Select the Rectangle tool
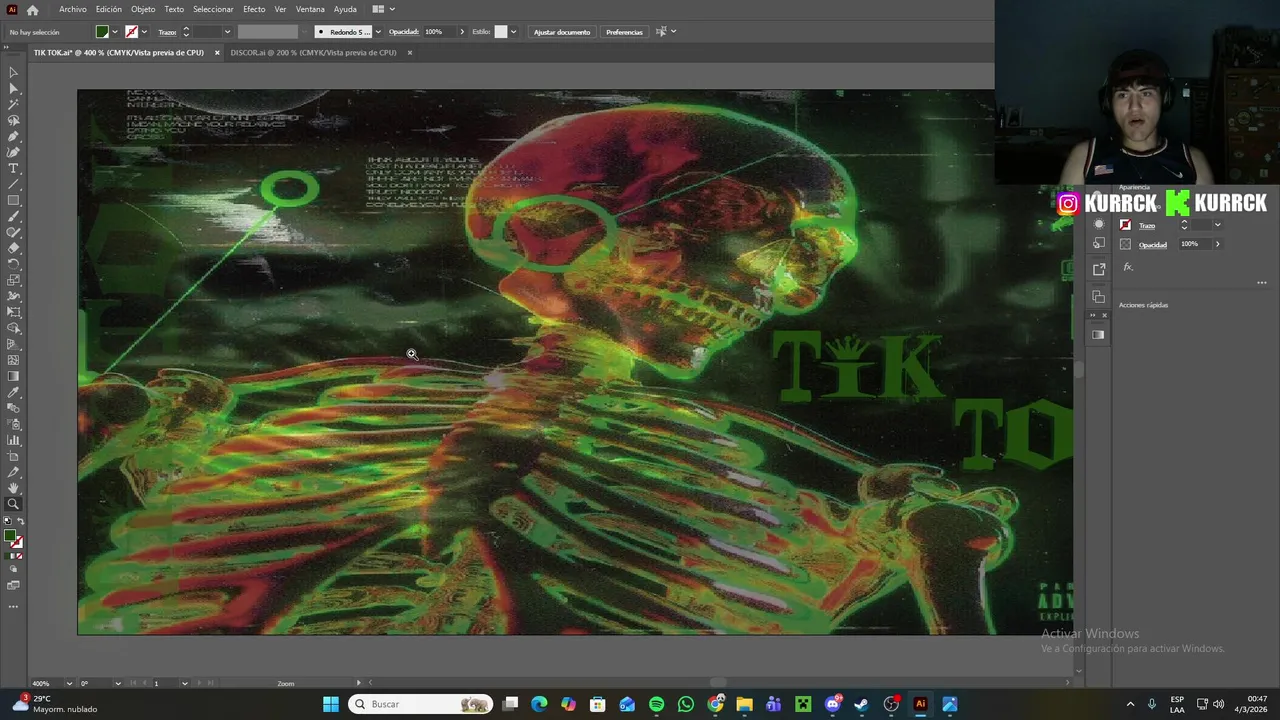This screenshot has height=720, width=1280. (x=13, y=200)
